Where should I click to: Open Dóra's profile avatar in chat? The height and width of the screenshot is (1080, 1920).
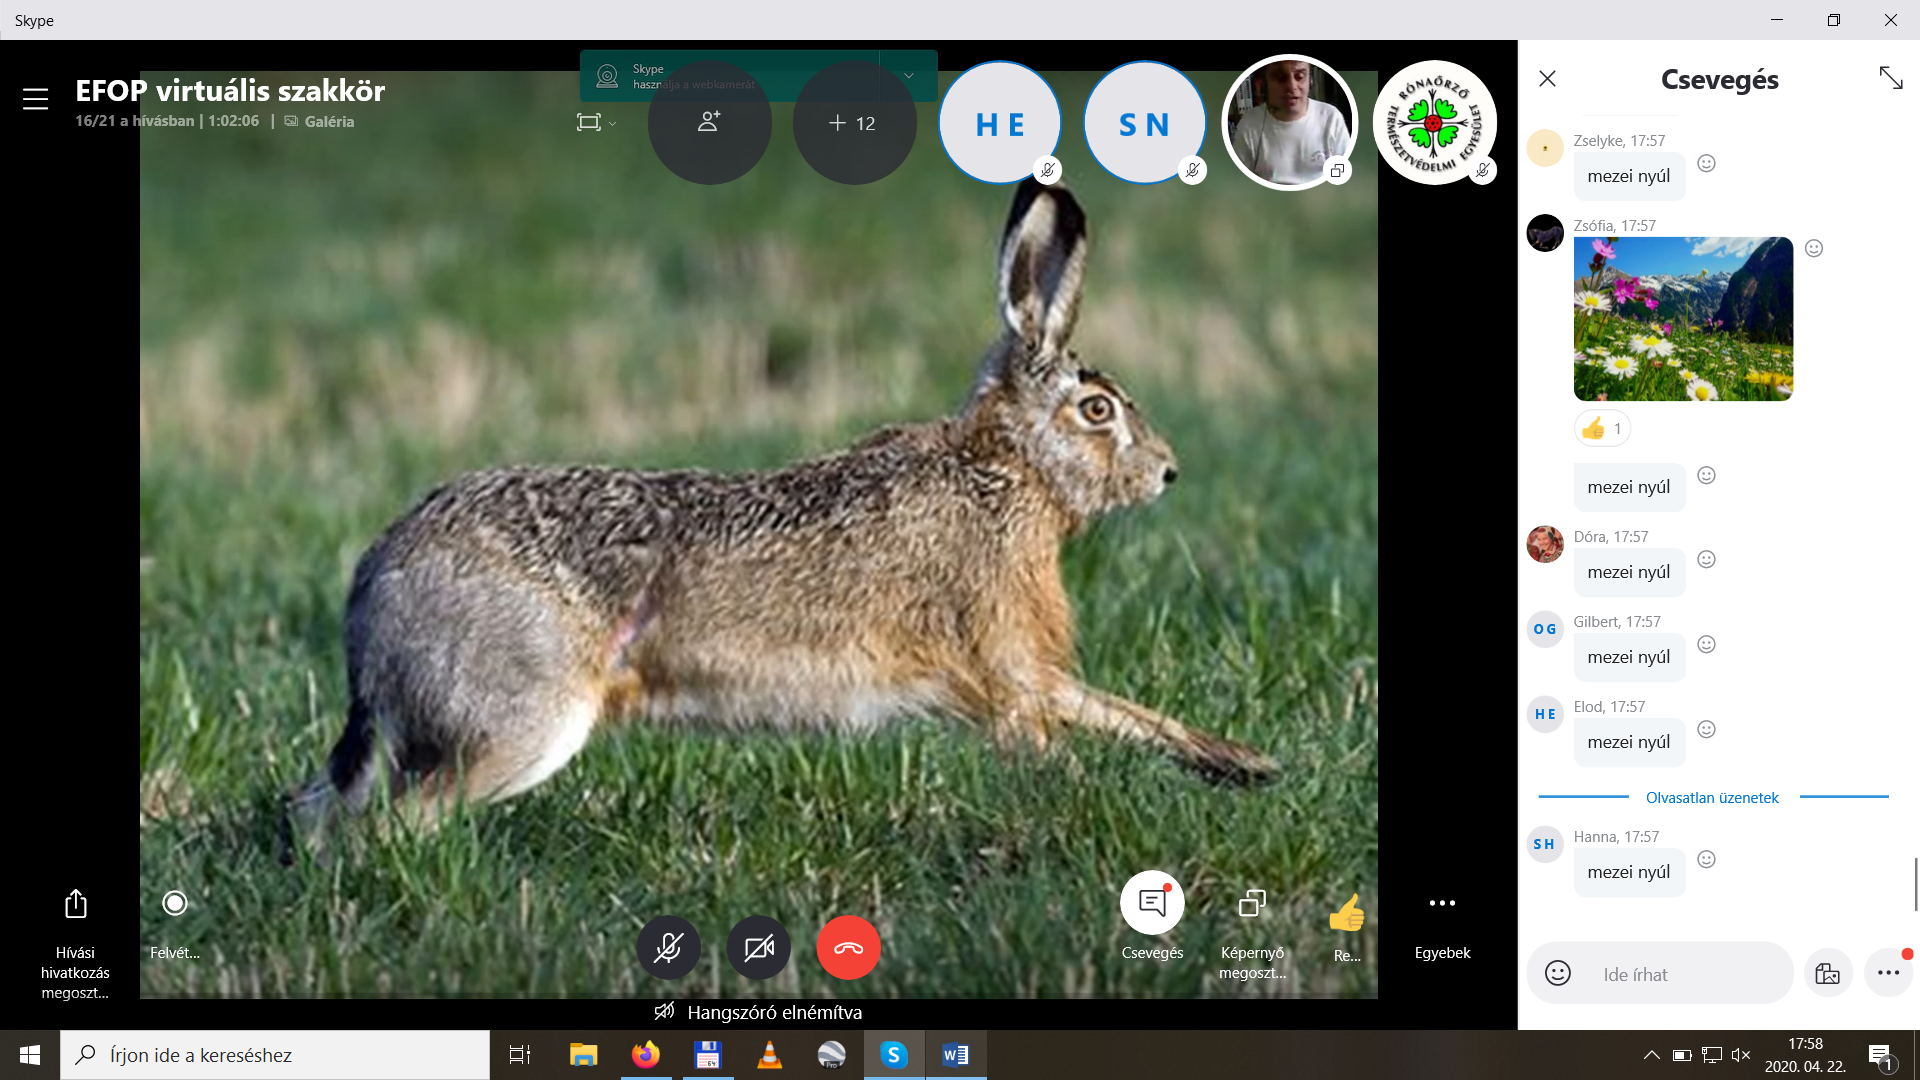pyautogui.click(x=1545, y=544)
